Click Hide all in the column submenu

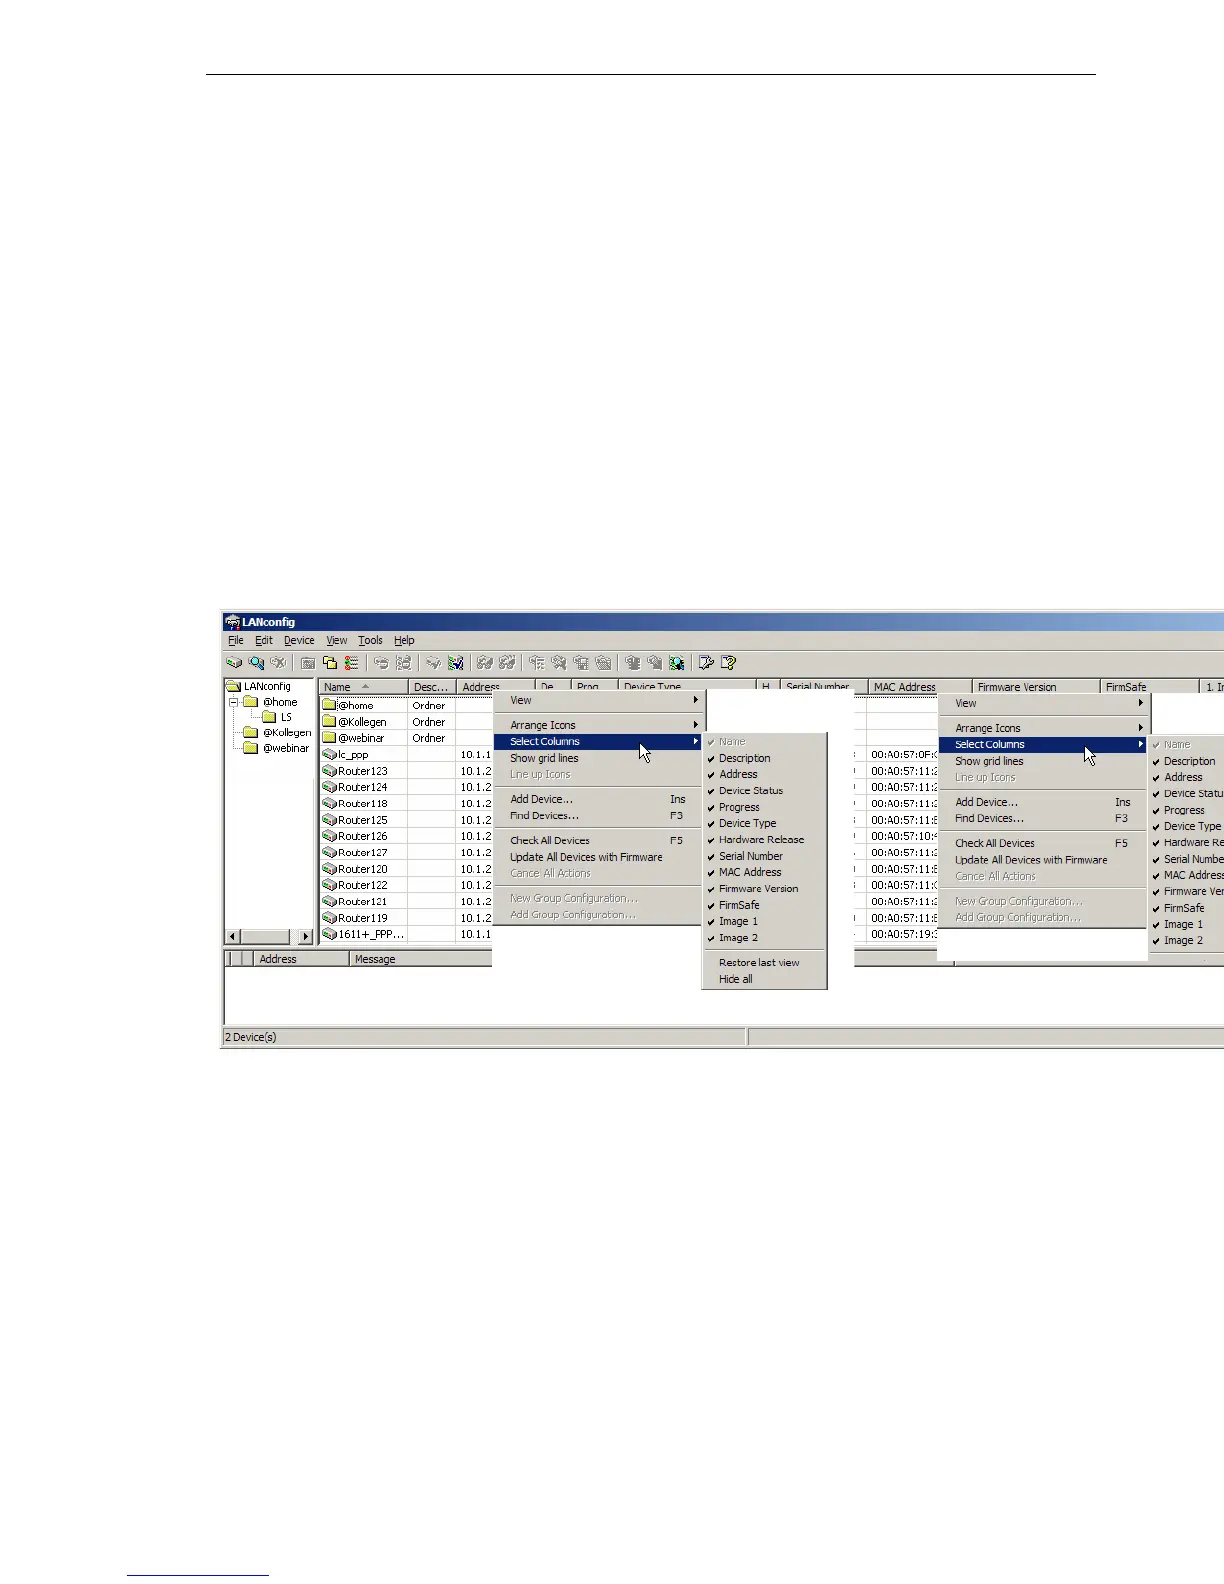coord(765,979)
